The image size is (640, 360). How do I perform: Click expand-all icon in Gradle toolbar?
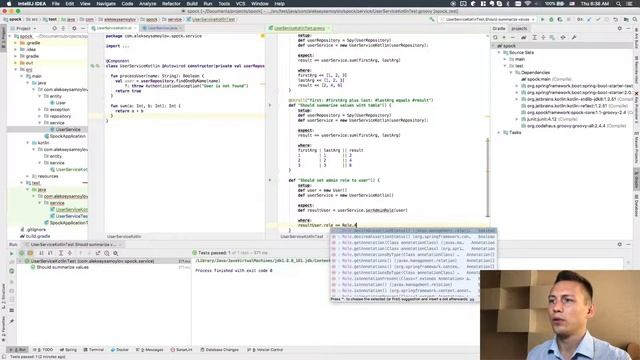(x=535, y=38)
